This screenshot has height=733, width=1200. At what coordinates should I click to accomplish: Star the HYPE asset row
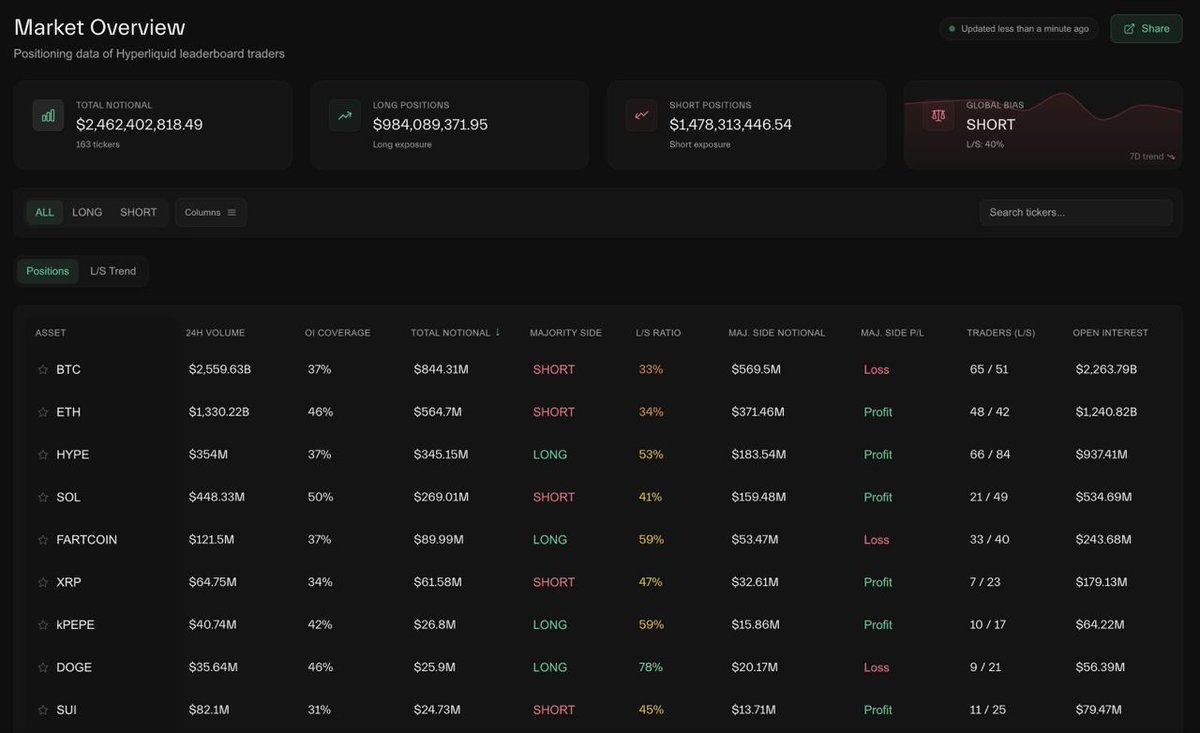click(43, 455)
